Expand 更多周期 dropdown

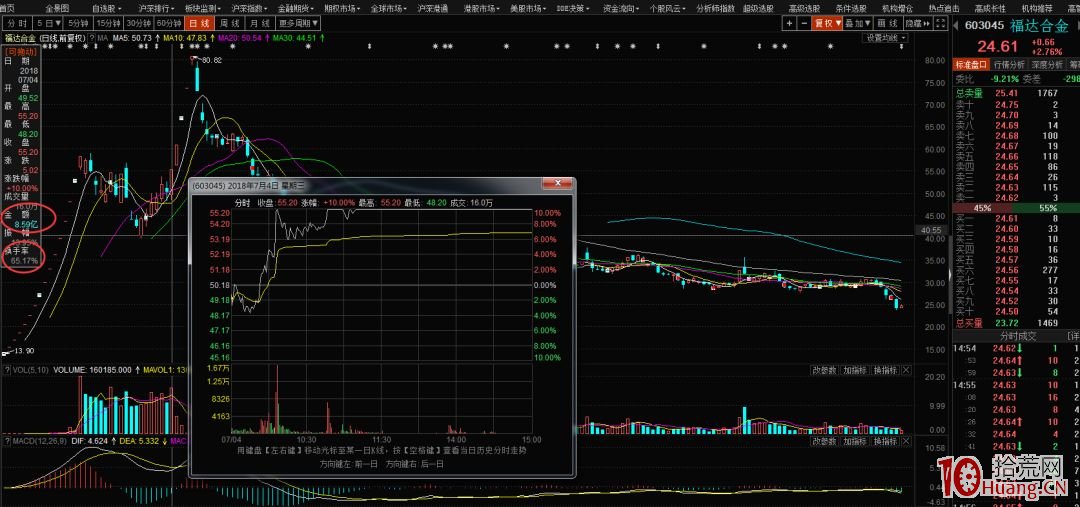(297, 23)
